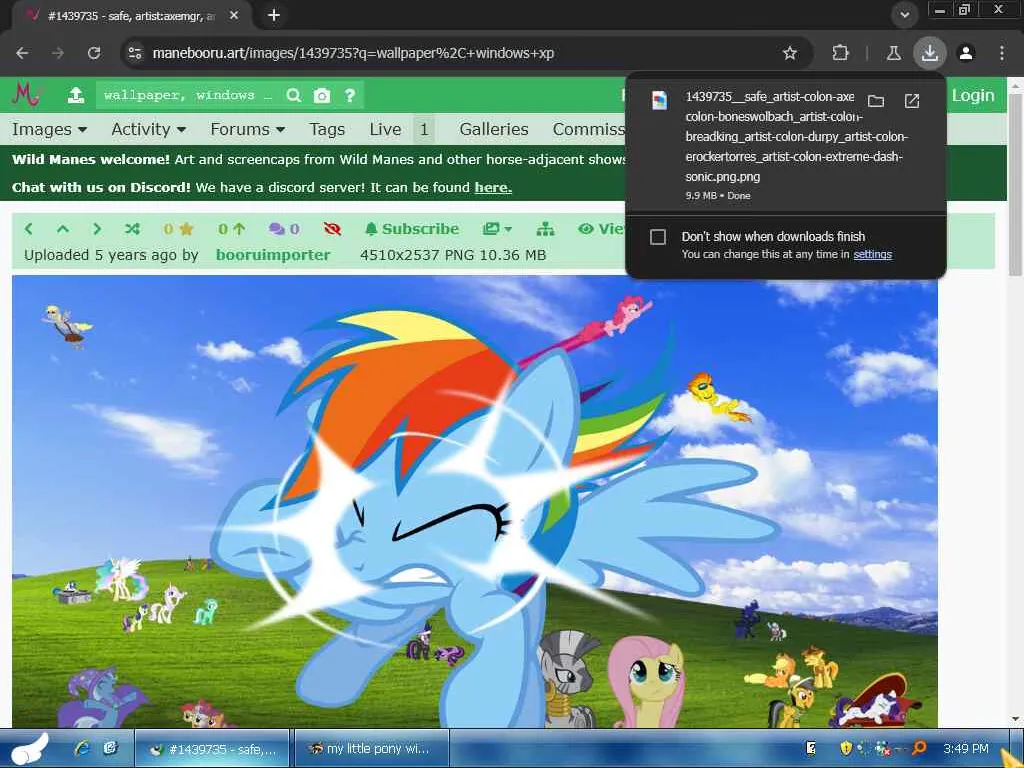Open the Tags page
Image resolution: width=1024 pixels, height=768 pixels.
[x=327, y=129]
